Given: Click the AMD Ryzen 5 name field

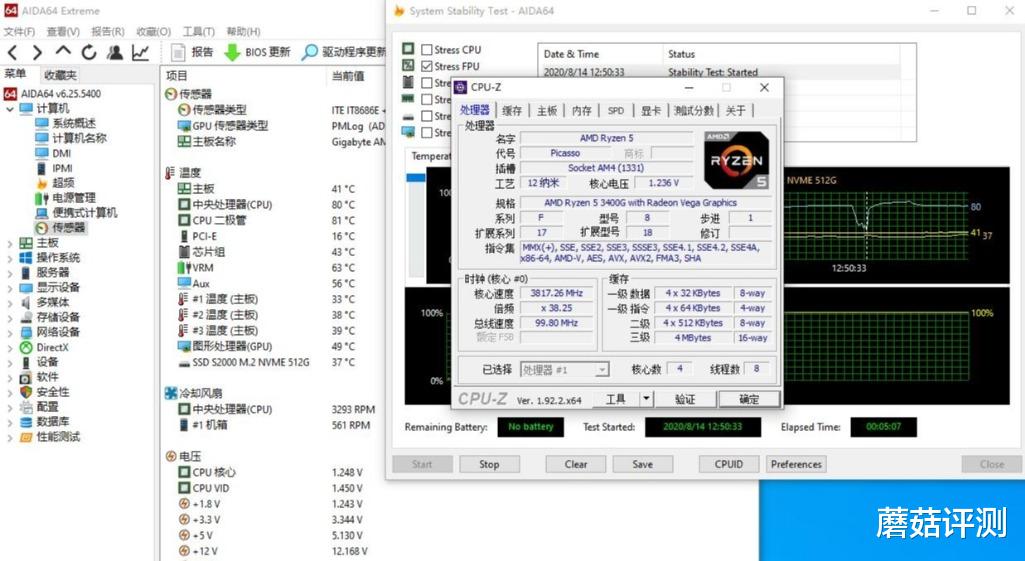Looking at the screenshot, I should pyautogui.click(x=606, y=138).
